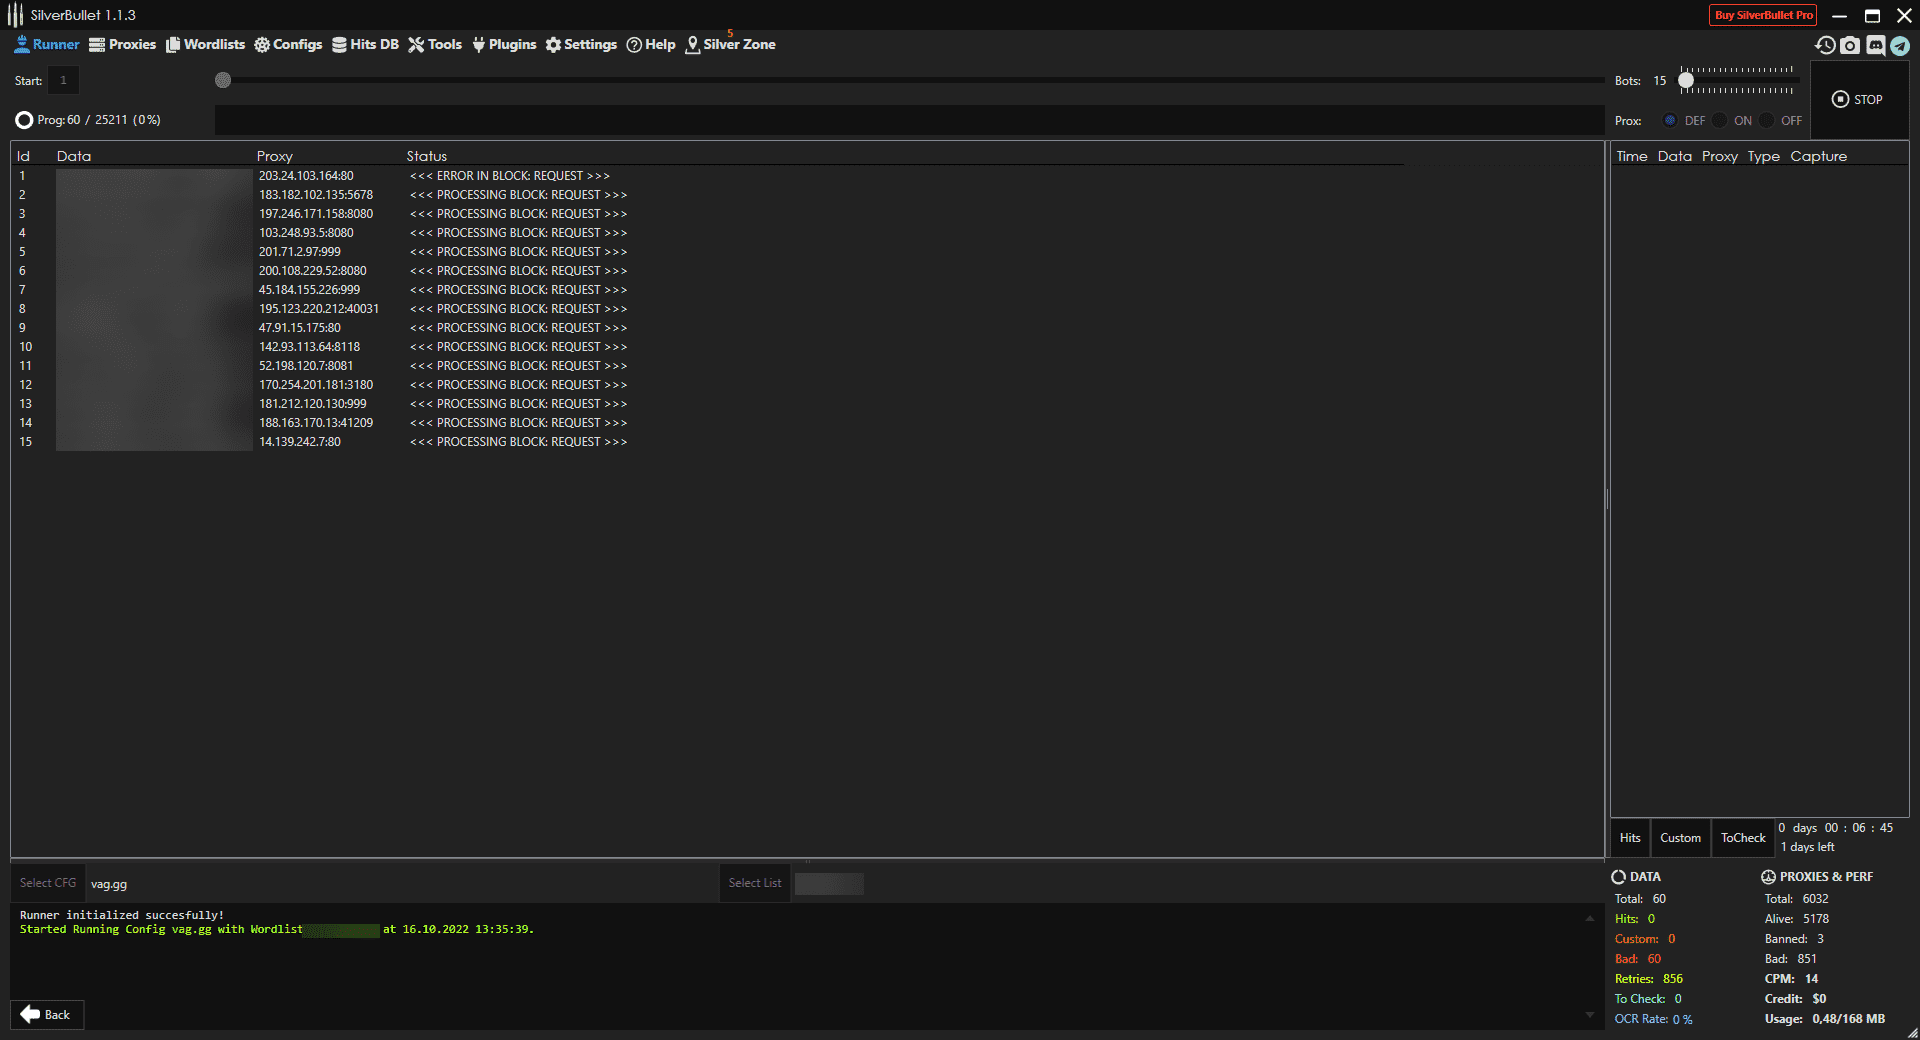Click the Time column header in hits panel
Screen dimensions: 1920x1040
(x=1631, y=156)
